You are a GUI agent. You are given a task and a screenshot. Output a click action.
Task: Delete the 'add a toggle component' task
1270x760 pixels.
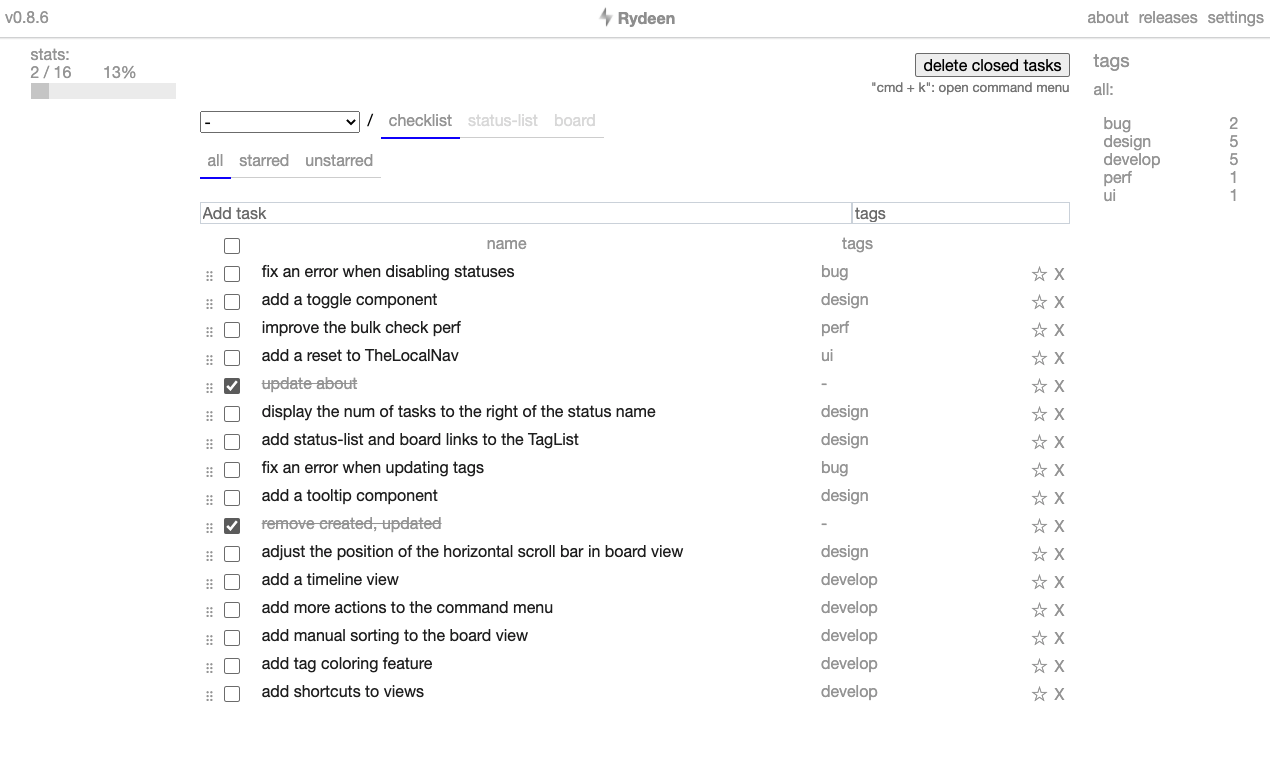(1059, 302)
